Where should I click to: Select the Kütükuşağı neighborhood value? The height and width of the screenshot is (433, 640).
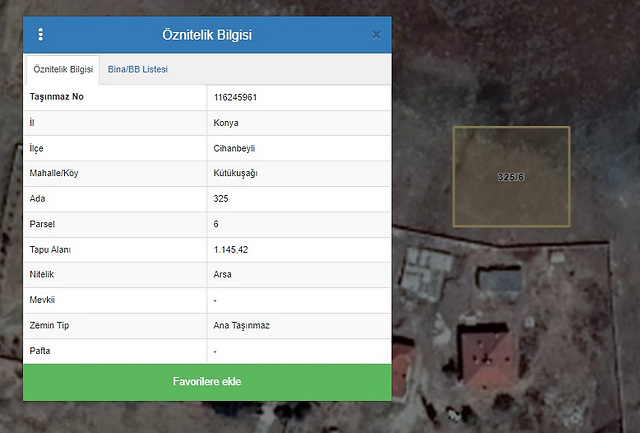(236, 173)
